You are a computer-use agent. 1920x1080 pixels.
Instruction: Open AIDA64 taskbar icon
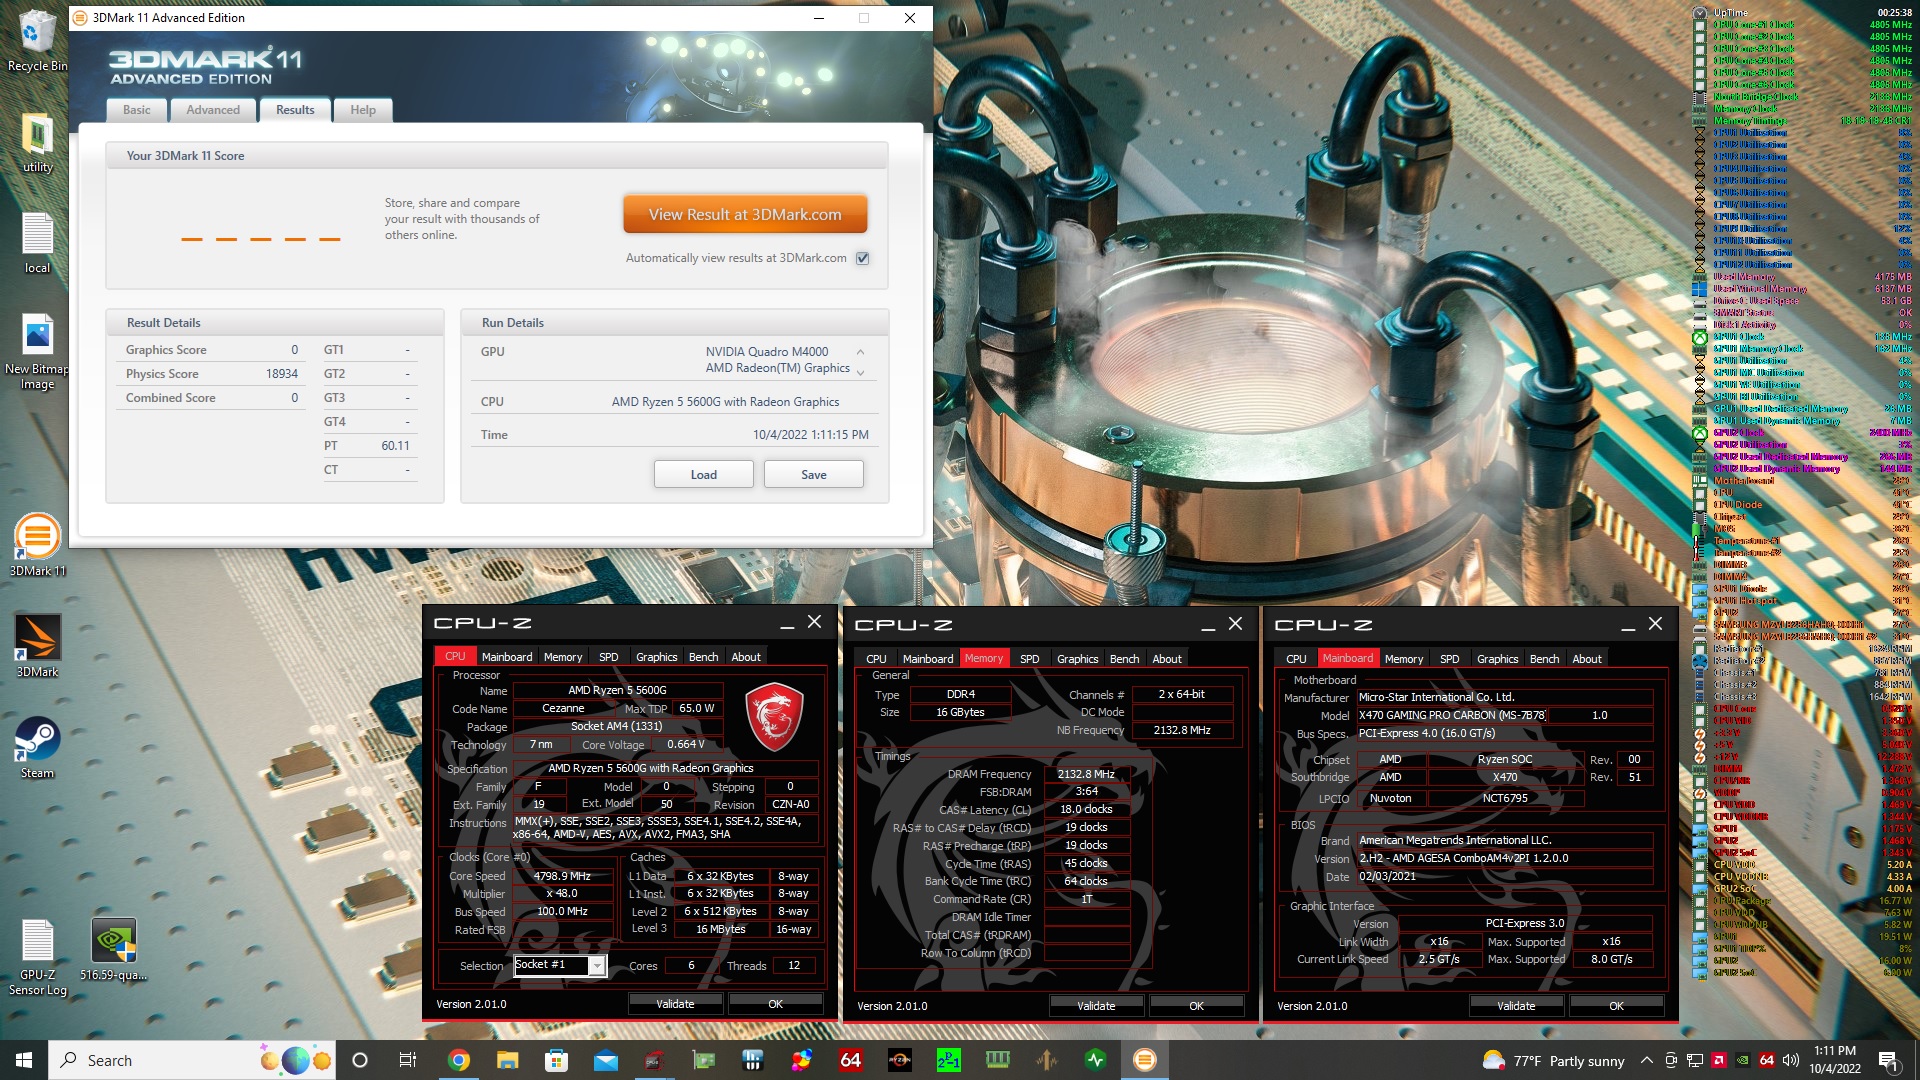click(850, 1060)
